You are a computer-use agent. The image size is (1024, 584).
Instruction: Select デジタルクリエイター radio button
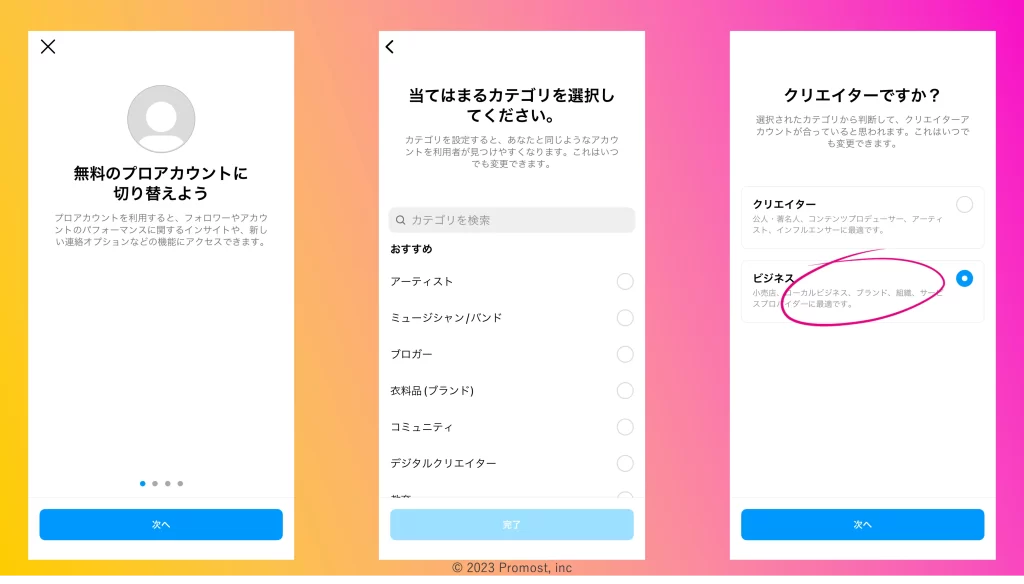tap(625, 463)
